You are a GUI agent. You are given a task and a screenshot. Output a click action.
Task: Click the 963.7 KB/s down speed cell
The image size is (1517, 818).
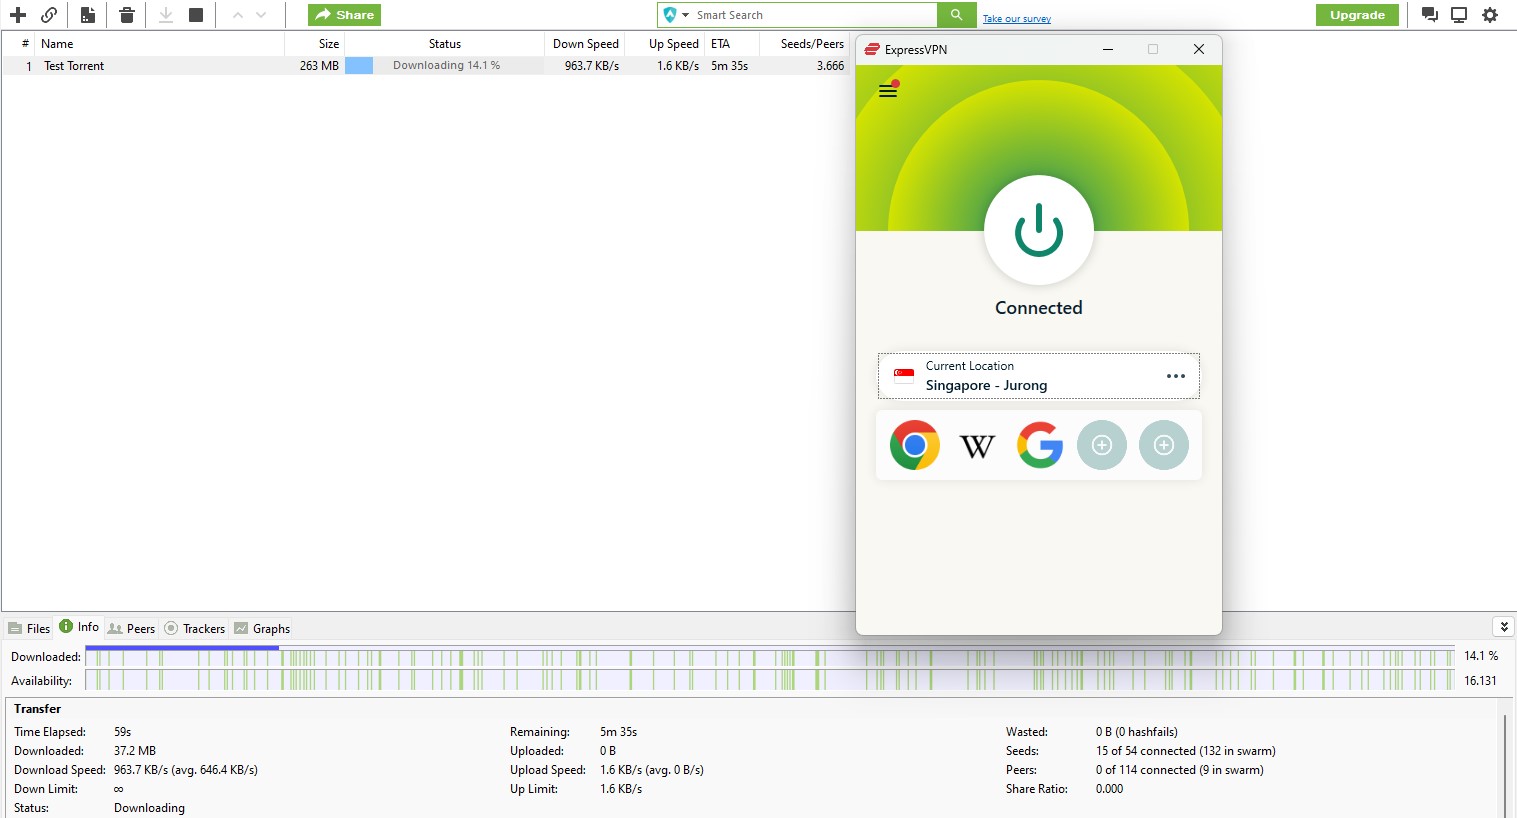coord(591,66)
